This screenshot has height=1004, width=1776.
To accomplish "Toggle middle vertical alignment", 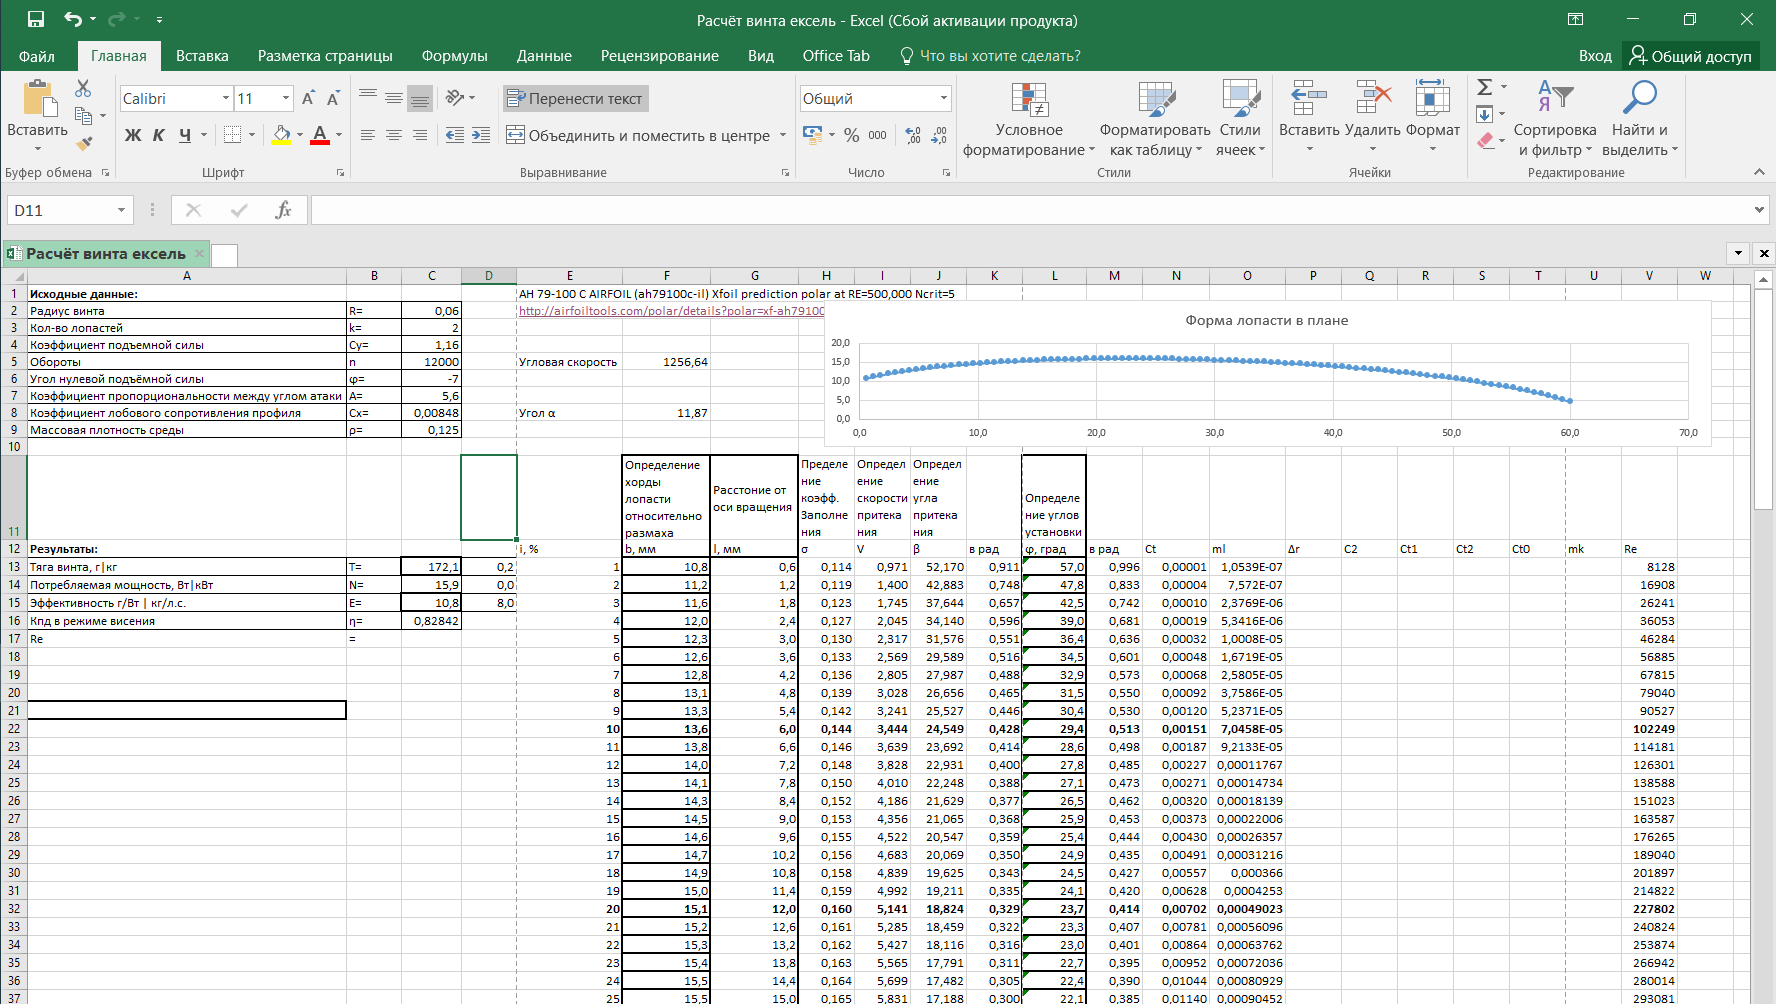I will (394, 98).
